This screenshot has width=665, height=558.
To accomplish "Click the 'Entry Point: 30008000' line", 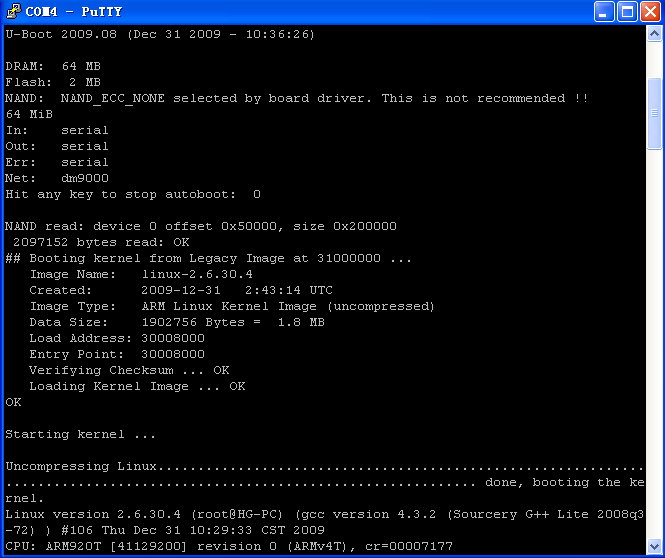I will tap(117, 354).
